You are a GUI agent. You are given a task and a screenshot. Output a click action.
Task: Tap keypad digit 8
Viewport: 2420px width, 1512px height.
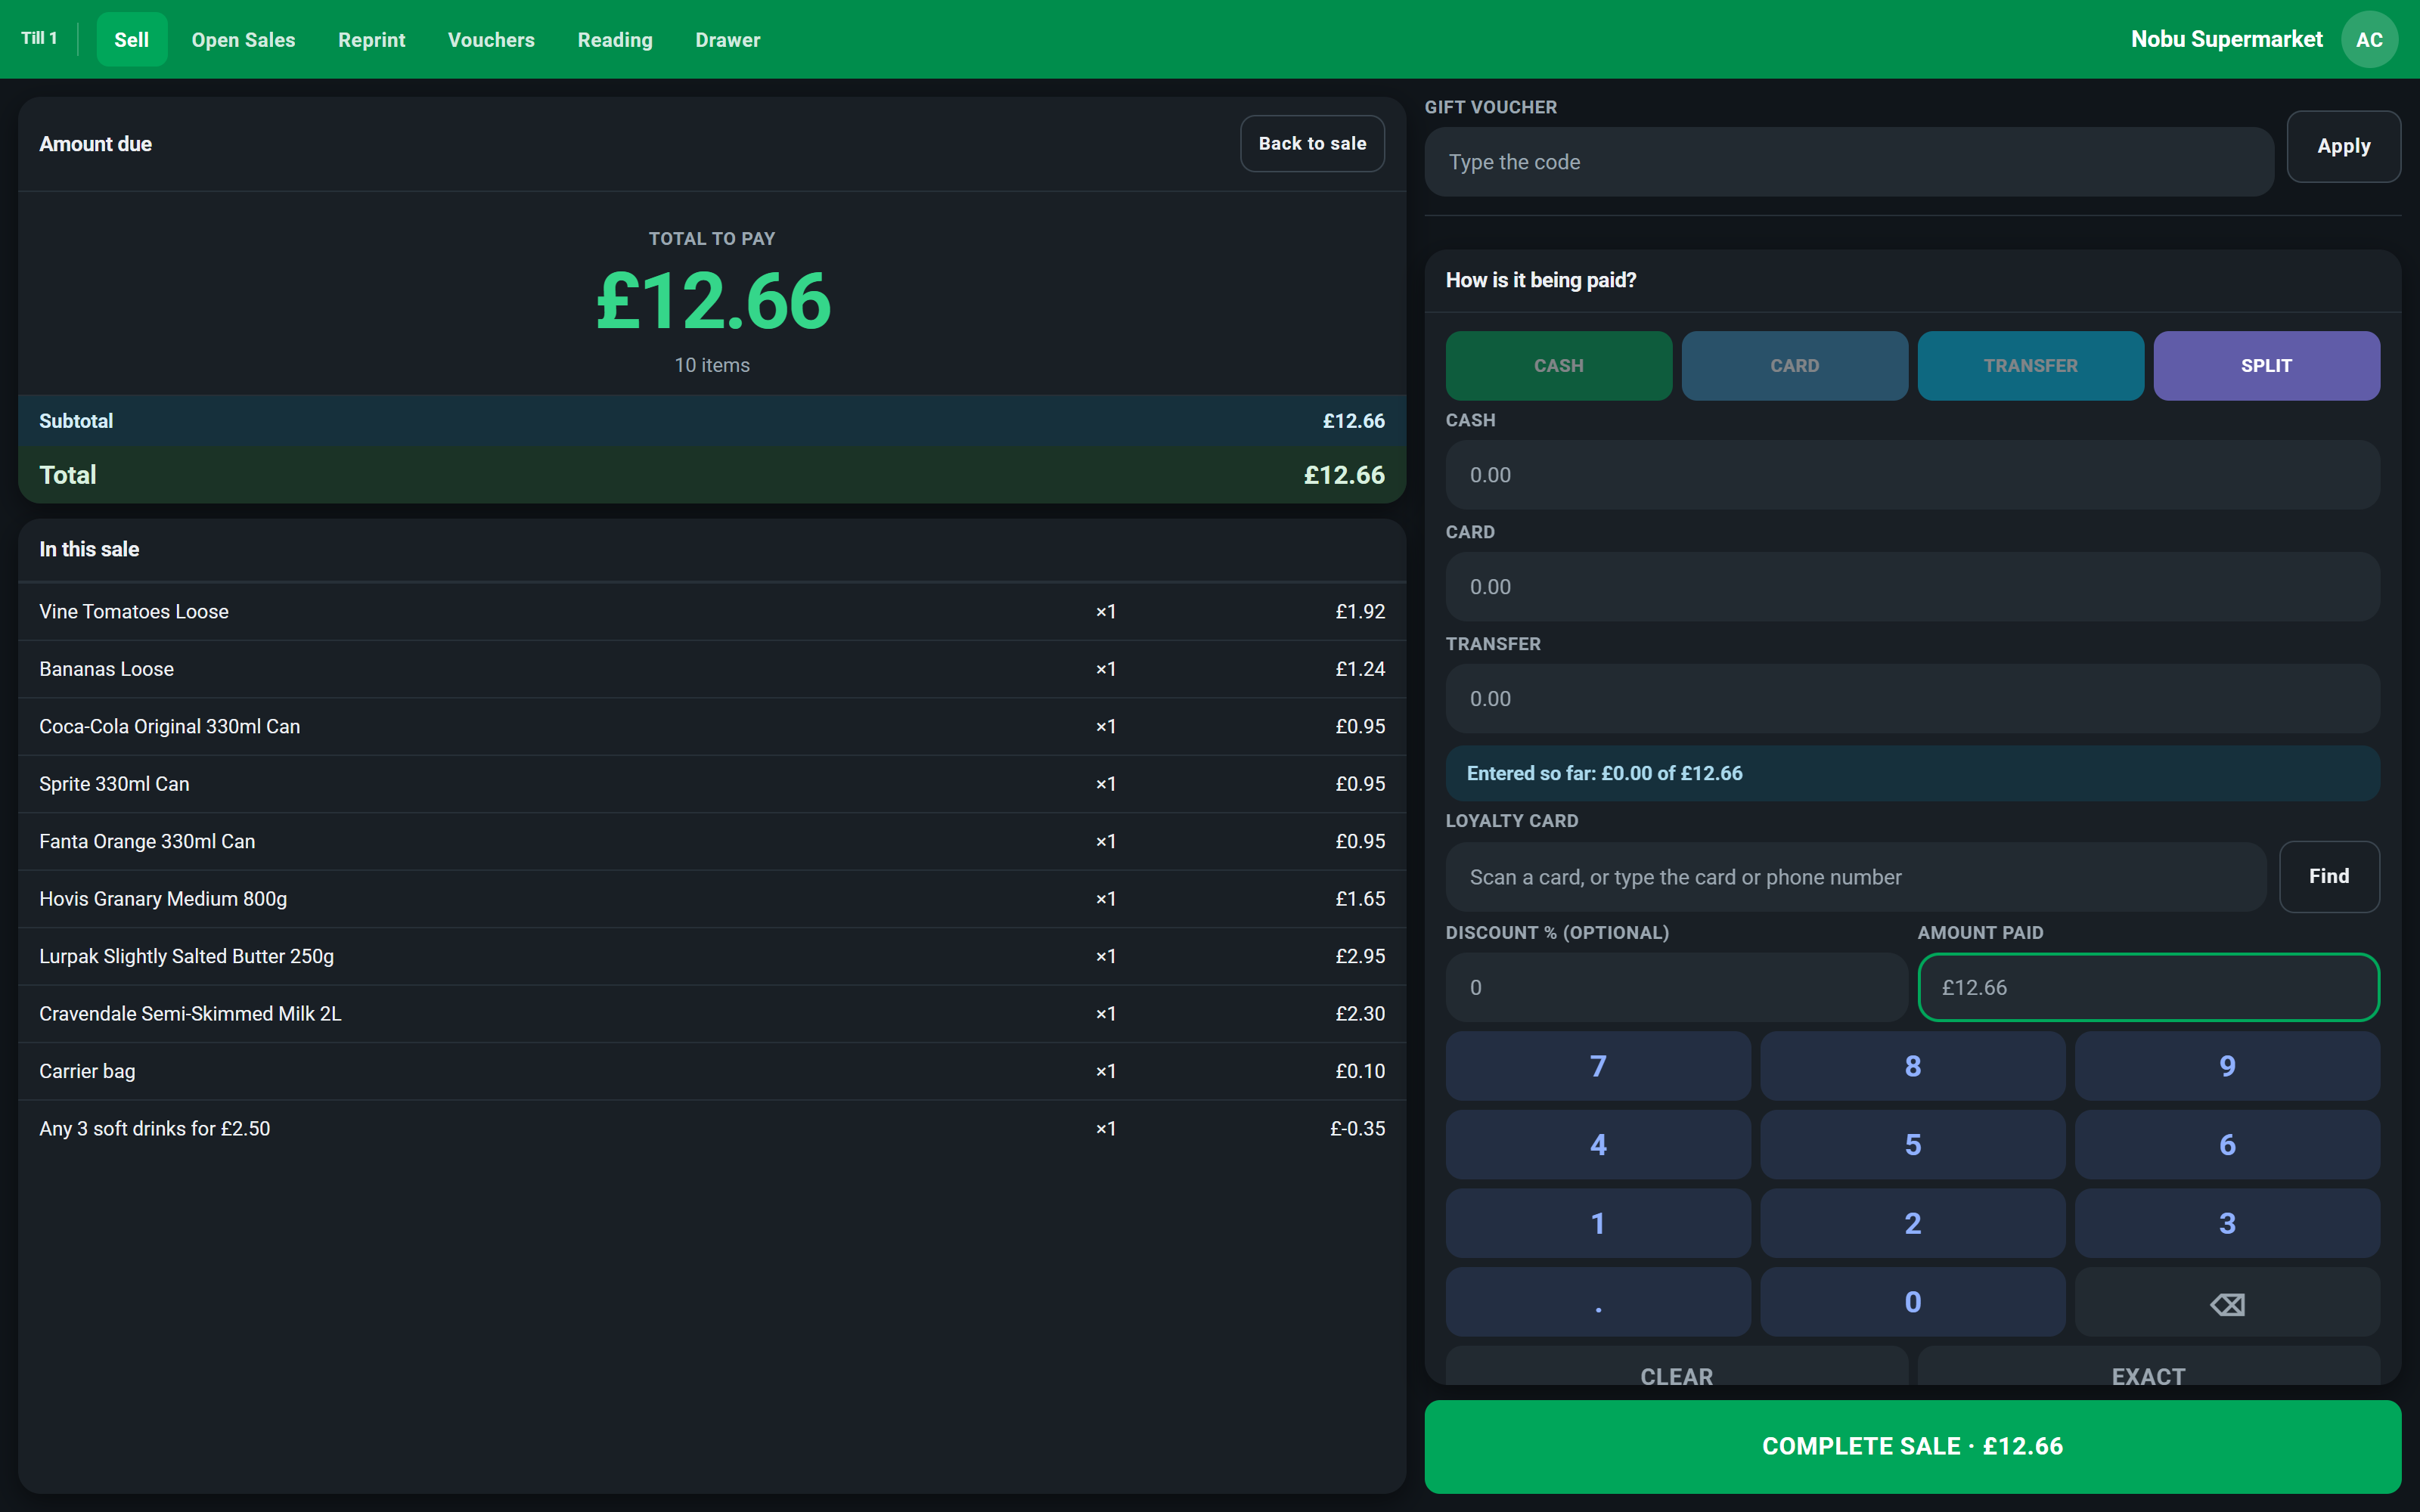(x=1912, y=1066)
